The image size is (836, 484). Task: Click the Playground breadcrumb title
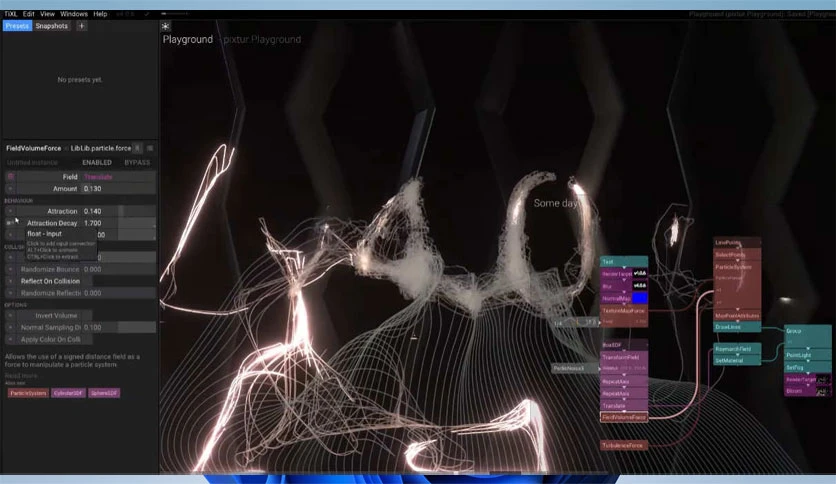point(188,39)
